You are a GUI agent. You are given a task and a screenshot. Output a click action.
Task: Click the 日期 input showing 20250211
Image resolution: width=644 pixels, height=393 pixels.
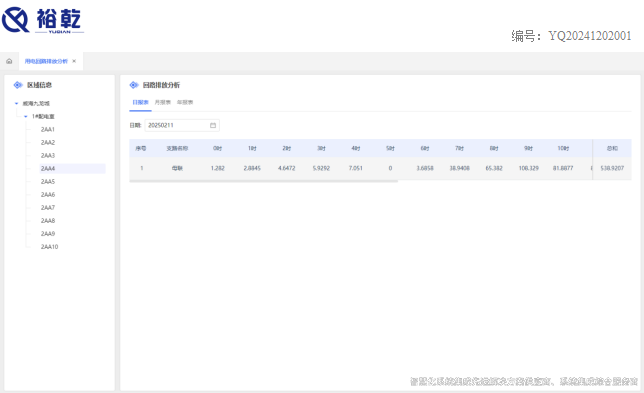[182, 125]
